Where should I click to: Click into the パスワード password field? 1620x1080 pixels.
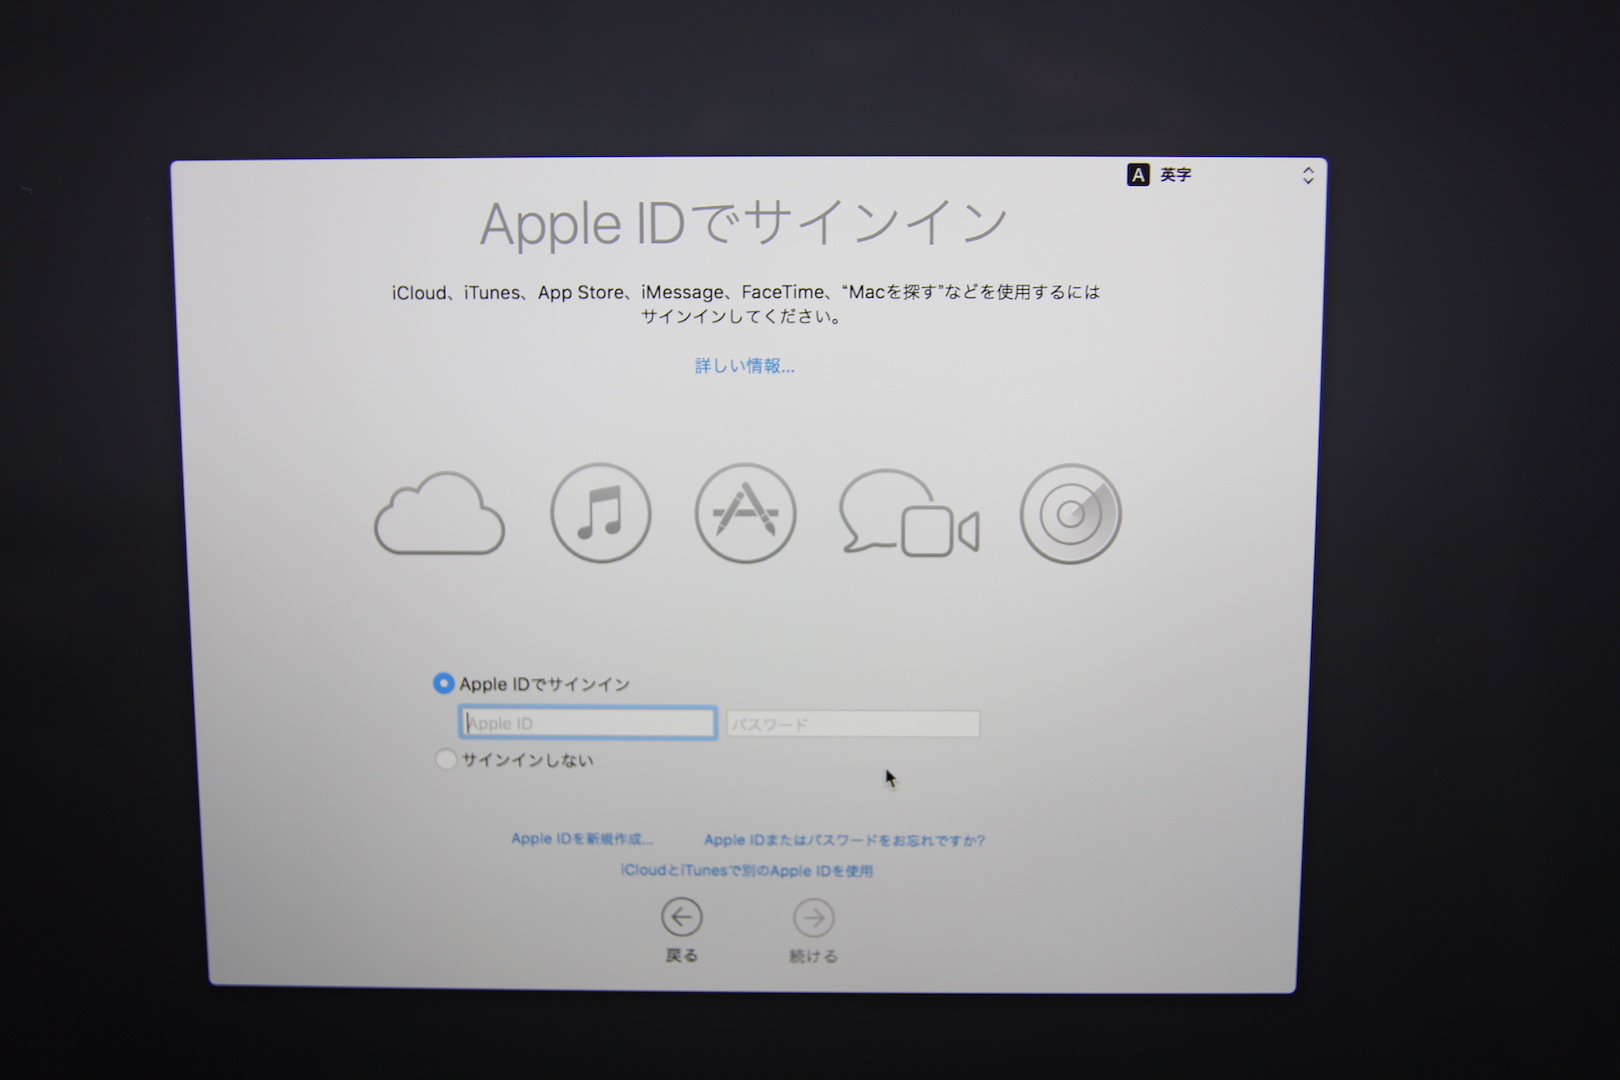click(852, 724)
